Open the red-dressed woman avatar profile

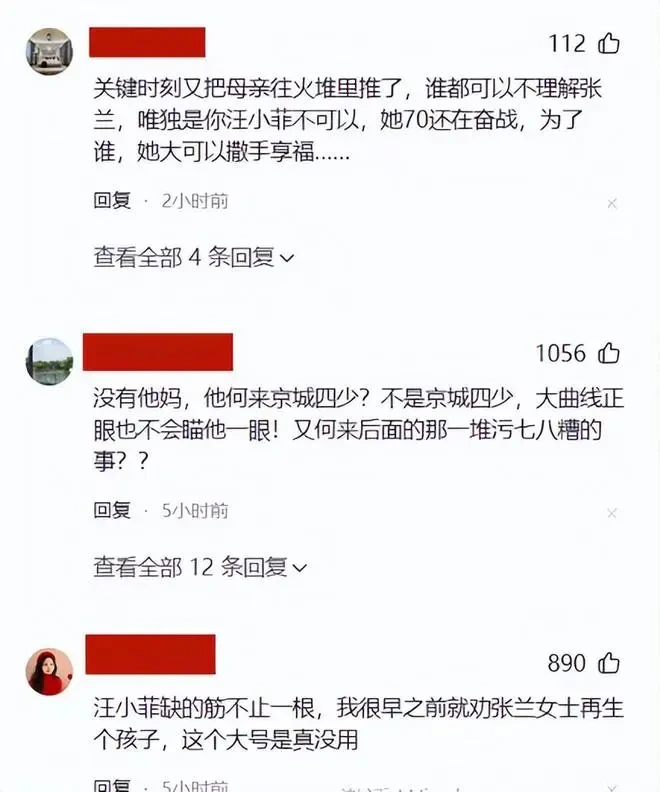[49, 672]
